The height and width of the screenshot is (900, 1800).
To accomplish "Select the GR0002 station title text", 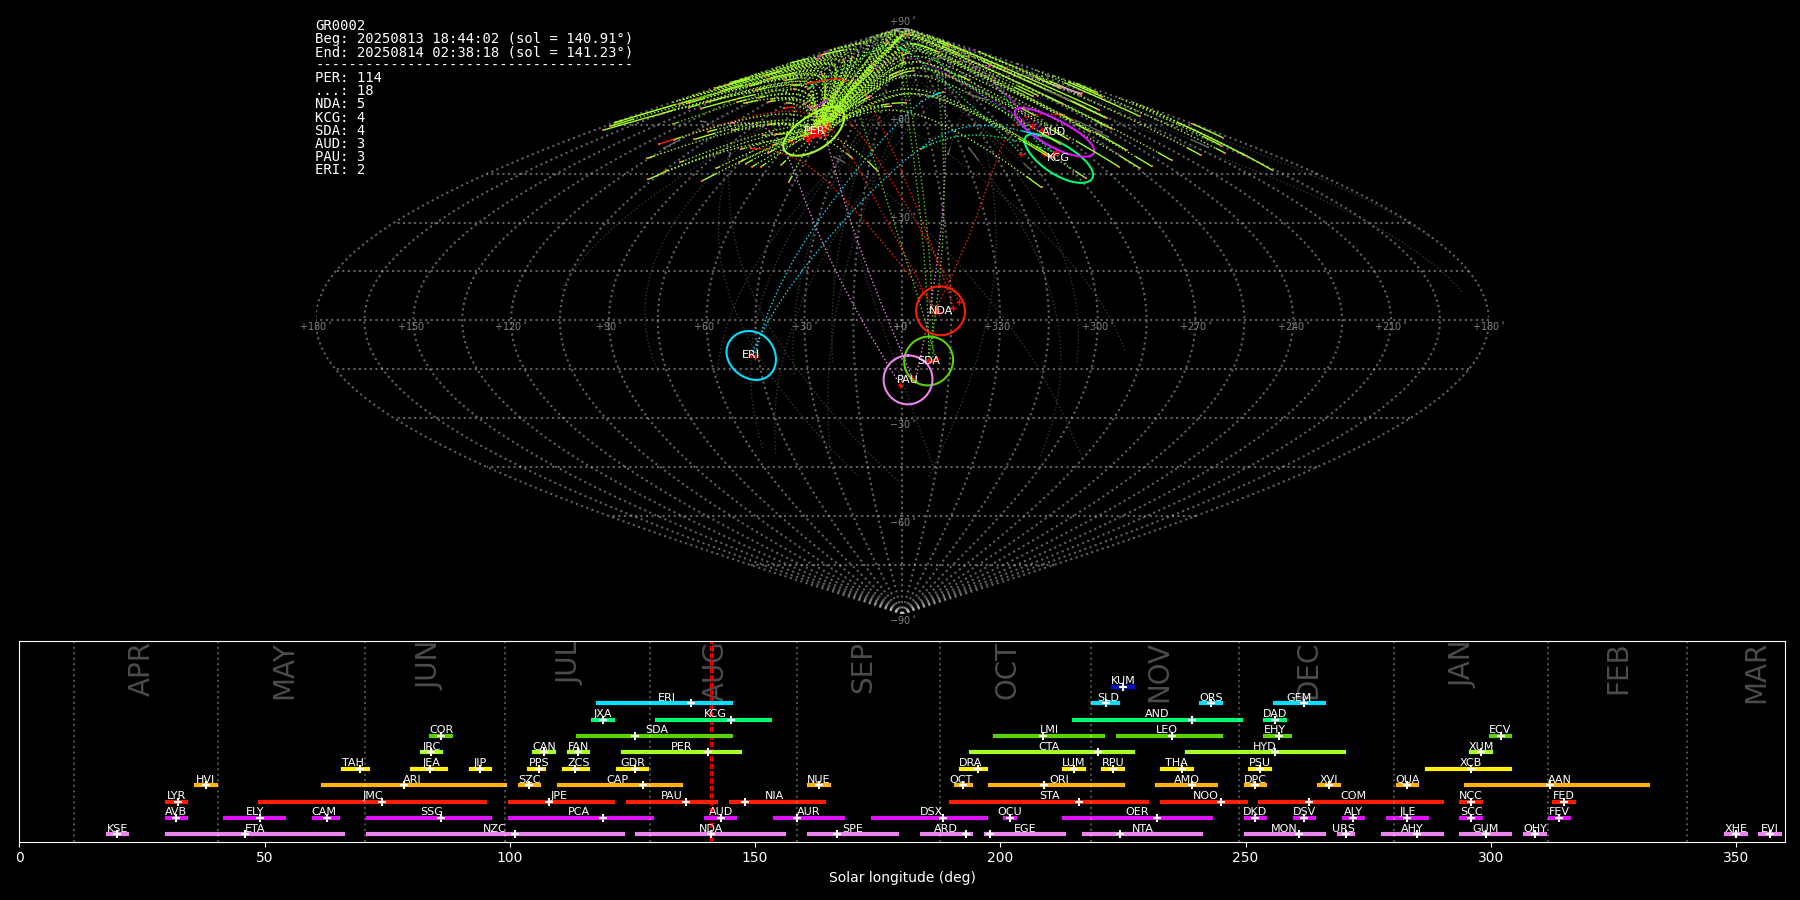I will (340, 26).
